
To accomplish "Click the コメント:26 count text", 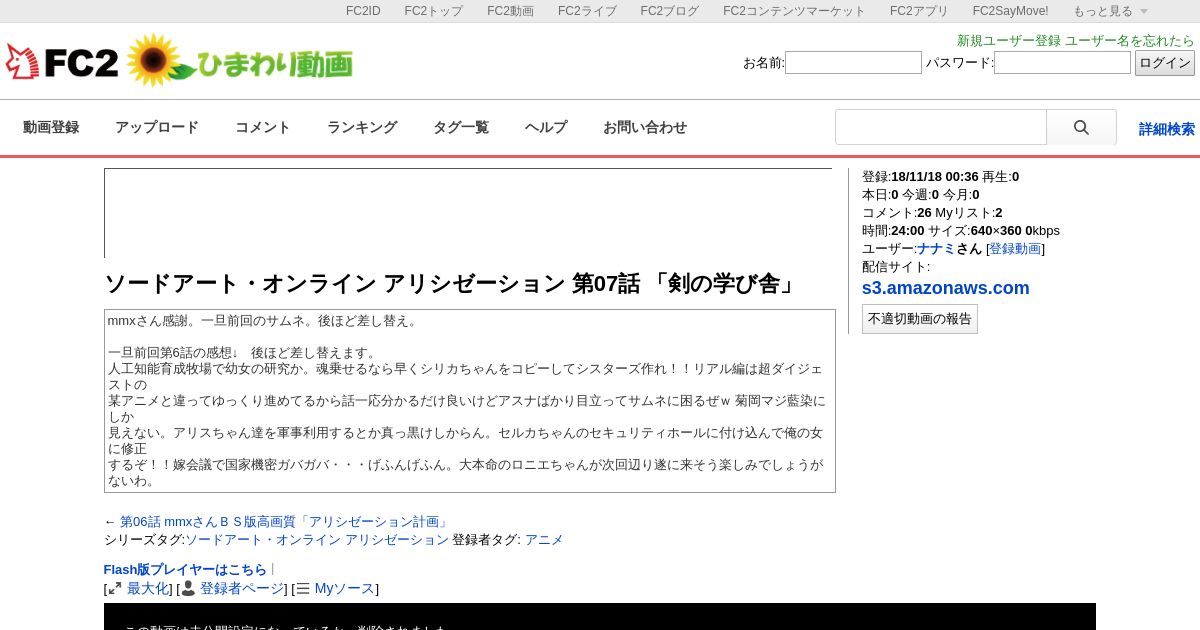I will tap(897, 213).
